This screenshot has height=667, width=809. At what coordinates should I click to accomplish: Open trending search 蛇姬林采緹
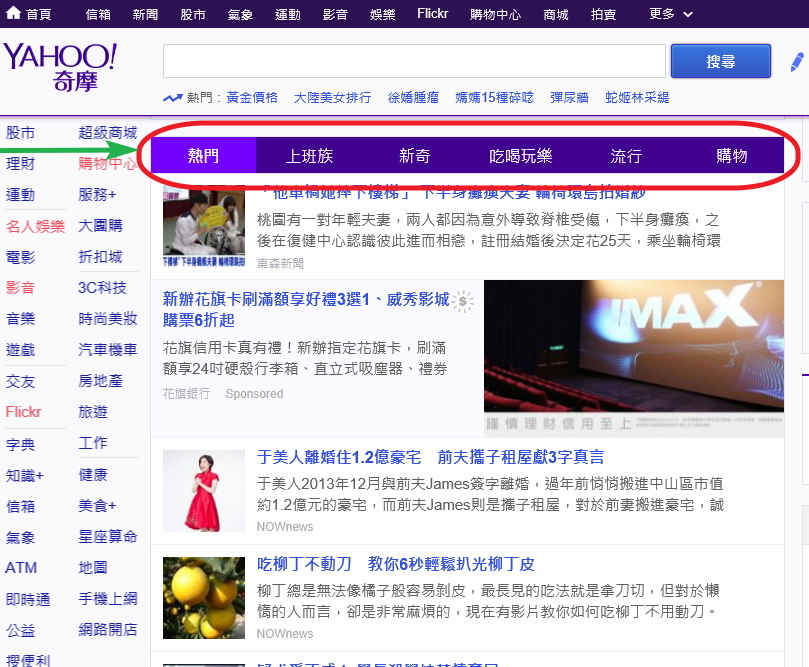[637, 97]
